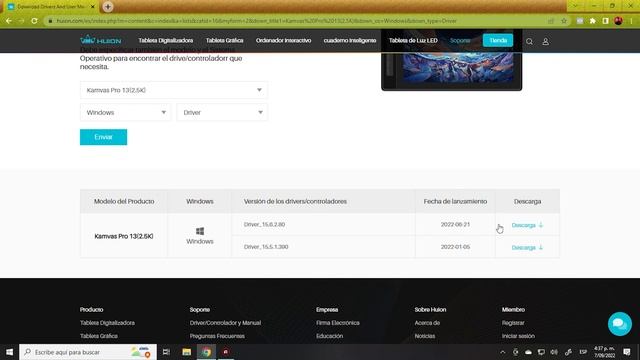Open footer link Preguntas Frecuentes
This screenshot has width=640, height=360.
pyautogui.click(x=217, y=336)
